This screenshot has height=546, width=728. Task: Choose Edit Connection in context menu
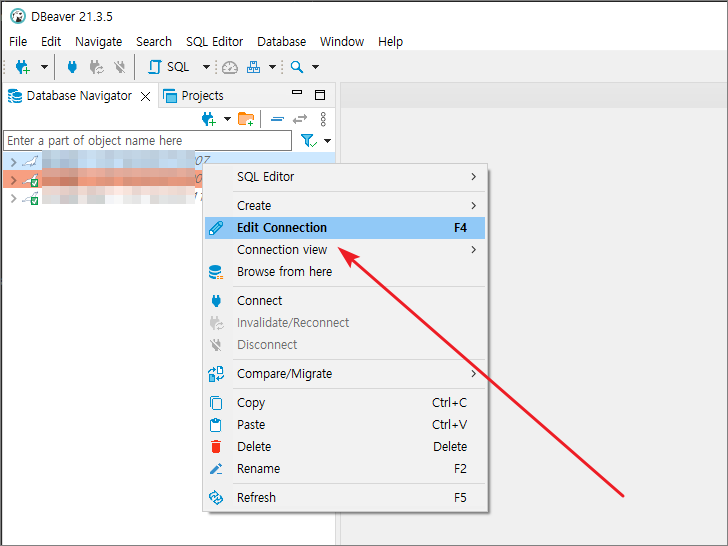(345, 228)
